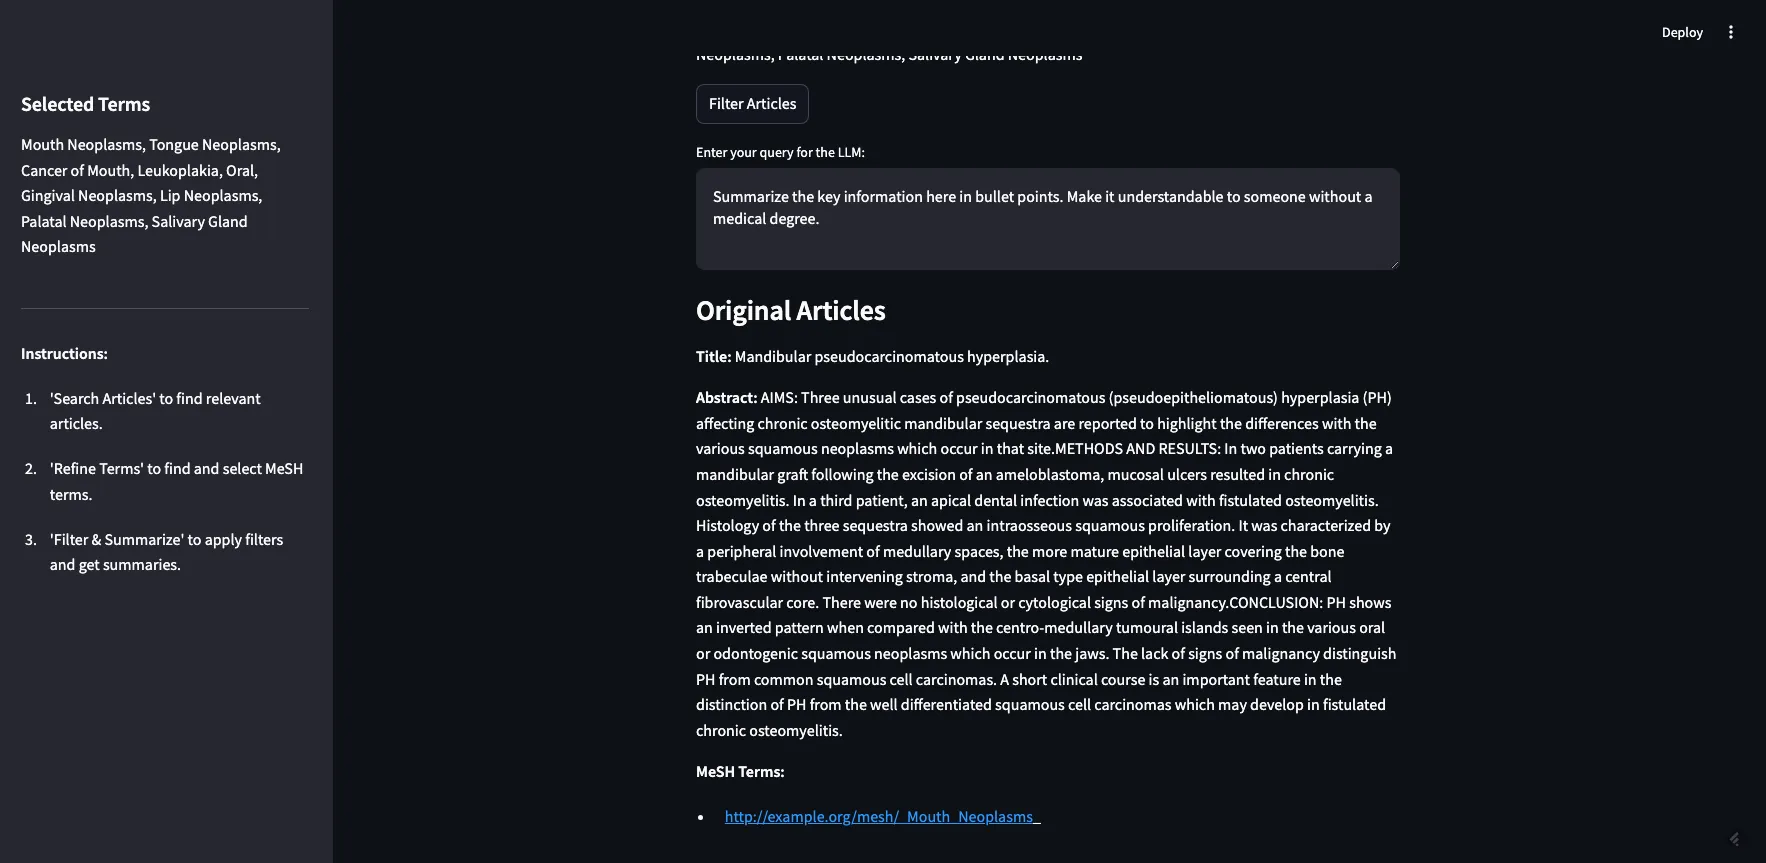Click the selected terms list in the sidebar
The image size is (1766, 863).
[x=151, y=196]
